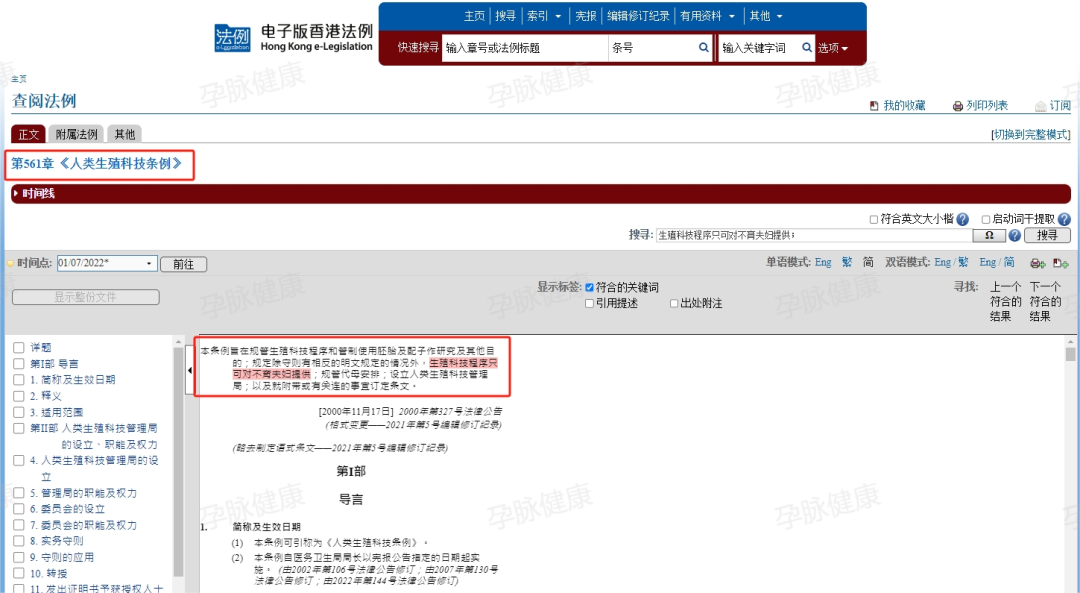Open 9. 守则的应用 in contents
Screen dimensions: 1080x593
pos(62,557)
